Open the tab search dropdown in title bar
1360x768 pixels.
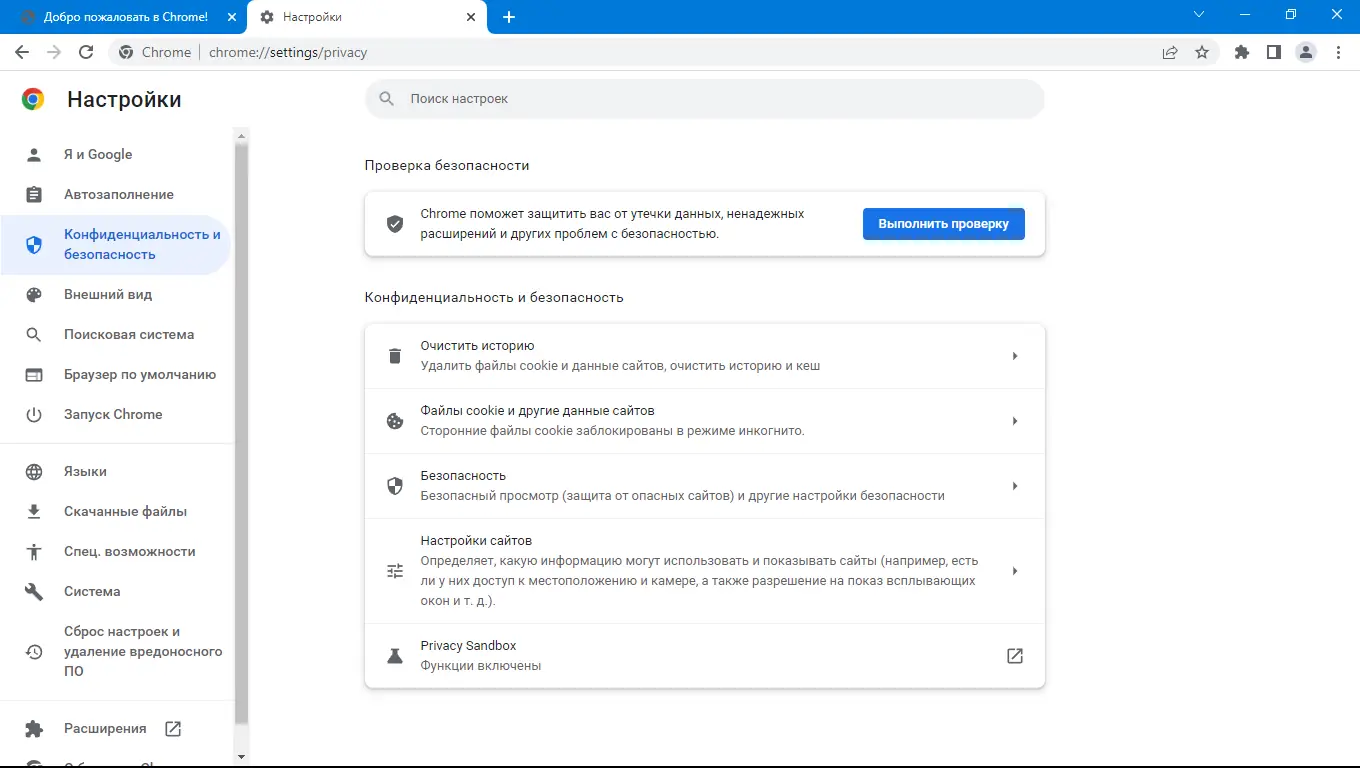click(x=1200, y=15)
